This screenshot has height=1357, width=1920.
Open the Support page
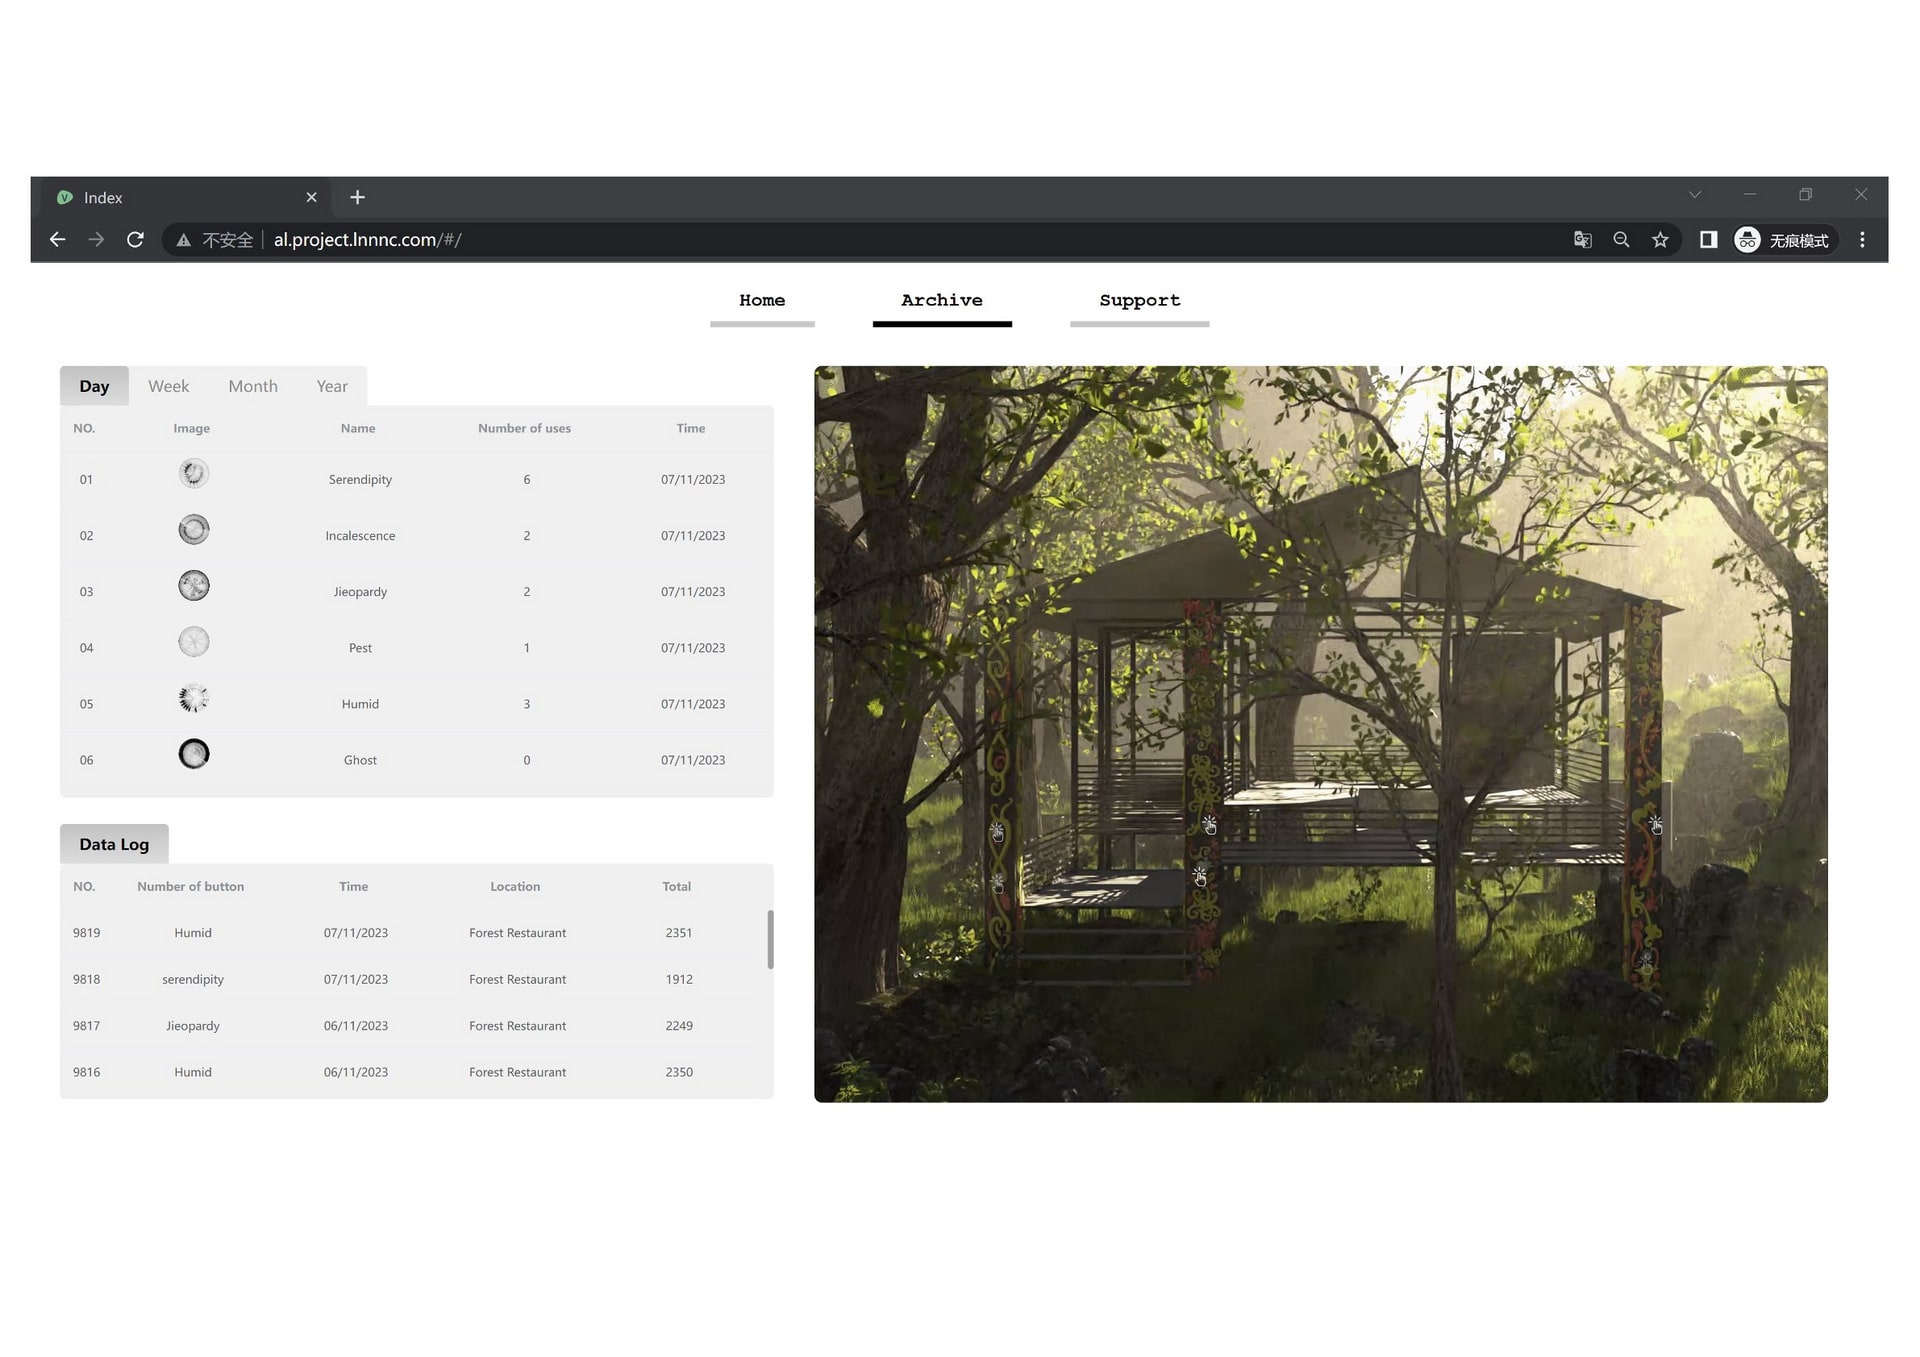[1139, 301]
